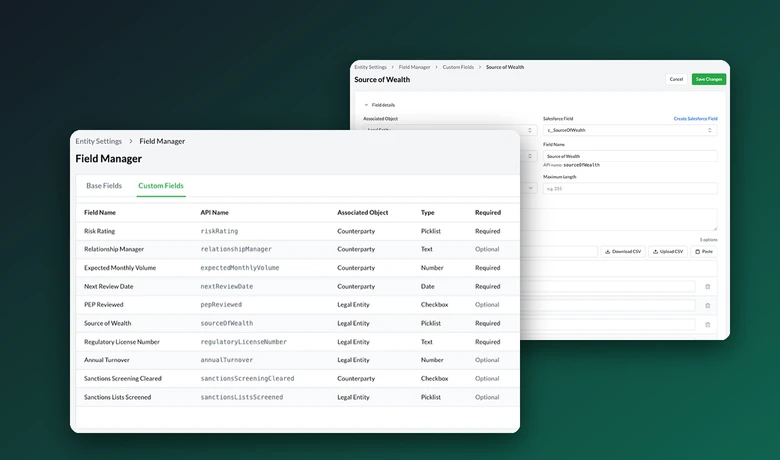Delete the first picklist option with trash icon
The height and width of the screenshot is (460, 780).
coord(707,286)
